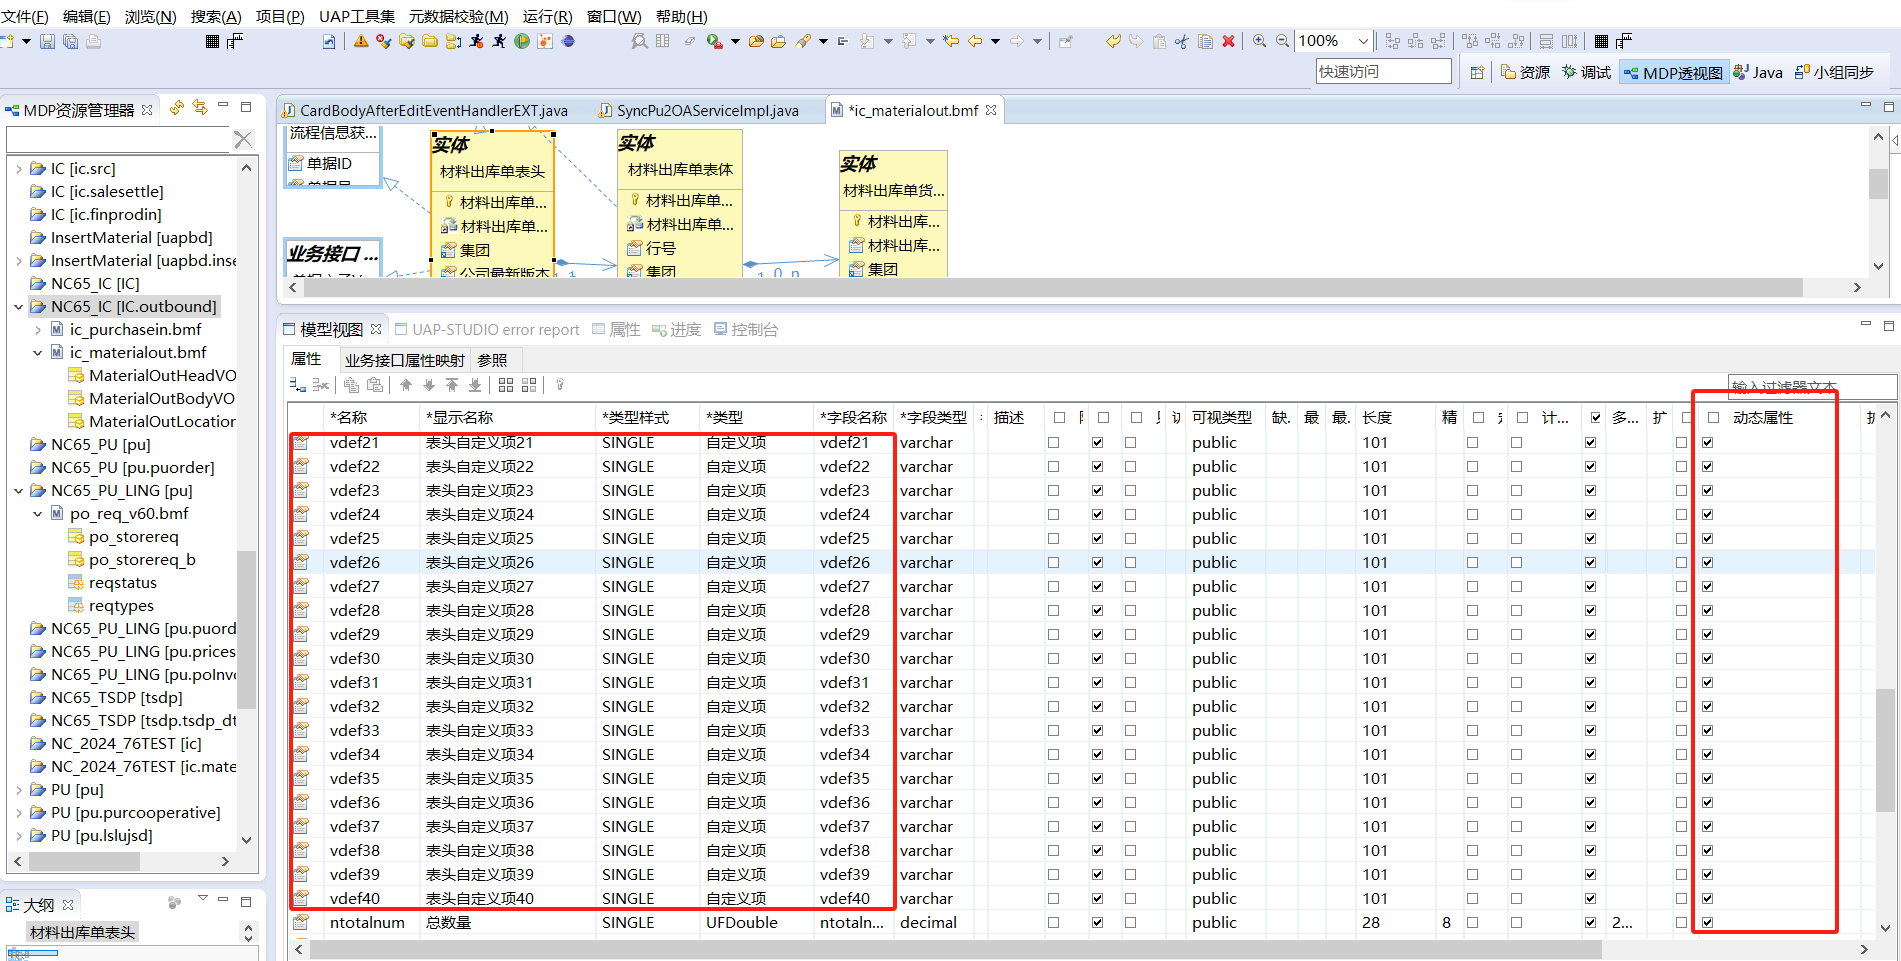The height and width of the screenshot is (961, 1901).
Task: Click the move up arrow in the 模型视图 toolbar
Action: 406,385
